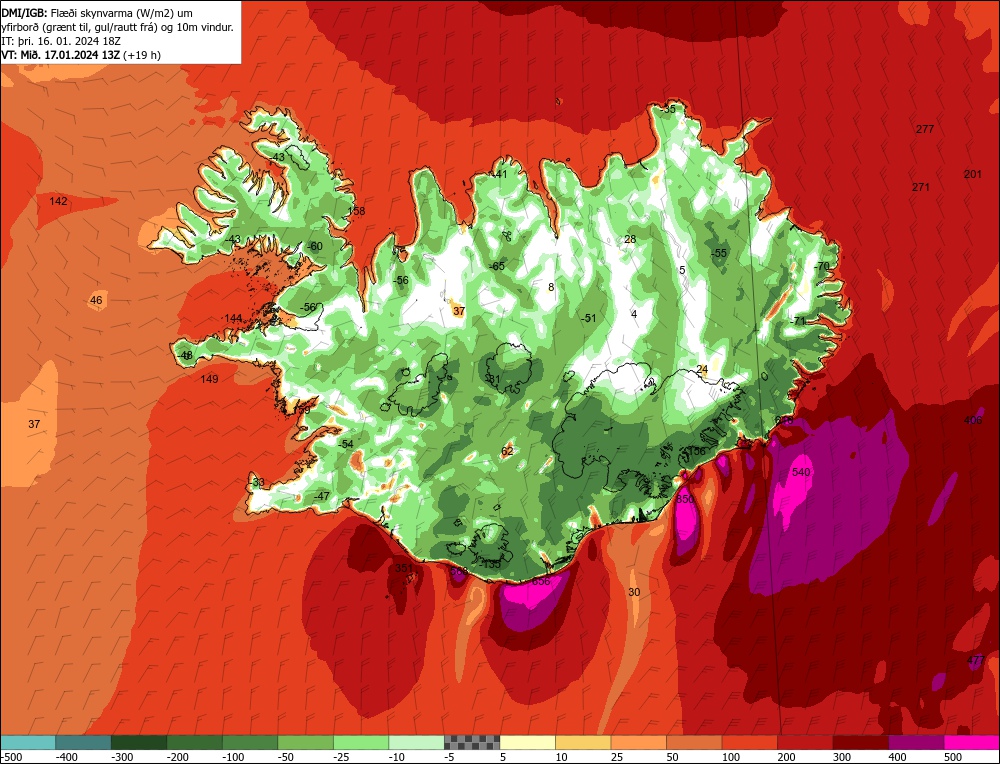Viewport: 1000px width, 764px height.
Task: Click the value -54 on the map
Action: pos(345,444)
